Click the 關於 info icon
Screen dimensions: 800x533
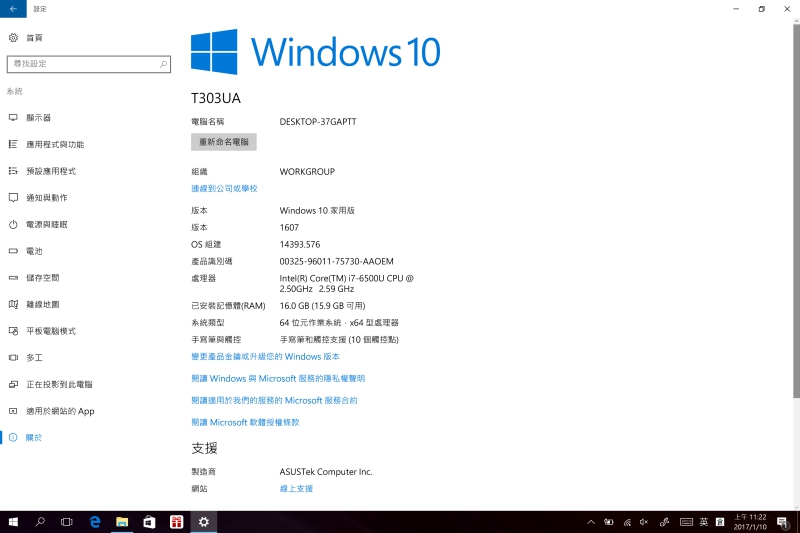pyautogui.click(x=13, y=438)
